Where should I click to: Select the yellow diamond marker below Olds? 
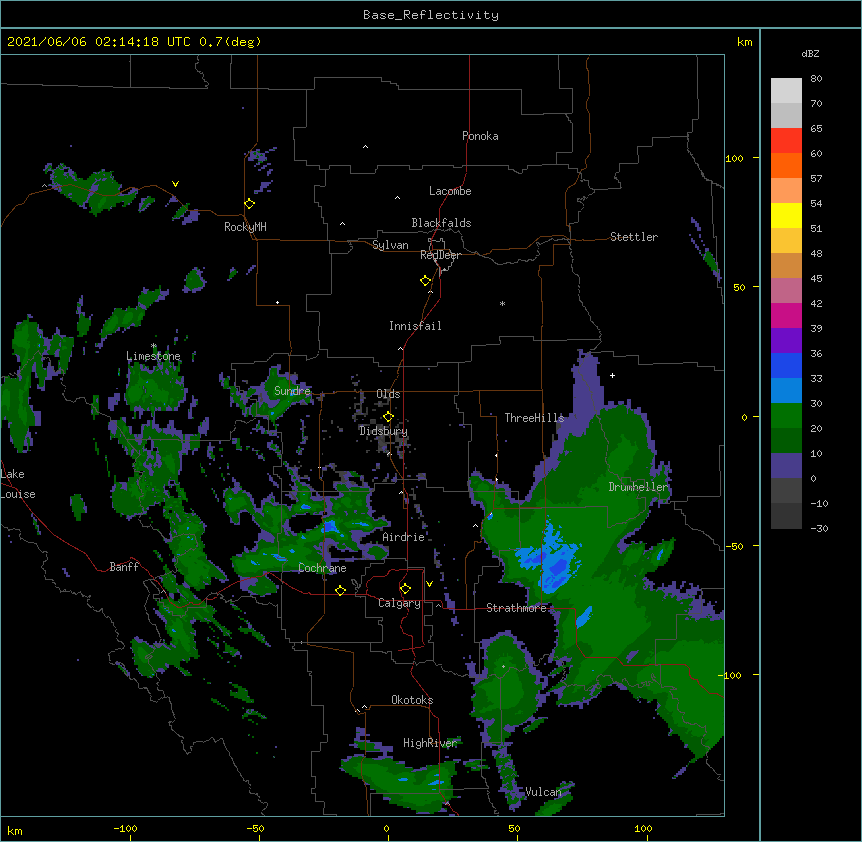pyautogui.click(x=388, y=417)
